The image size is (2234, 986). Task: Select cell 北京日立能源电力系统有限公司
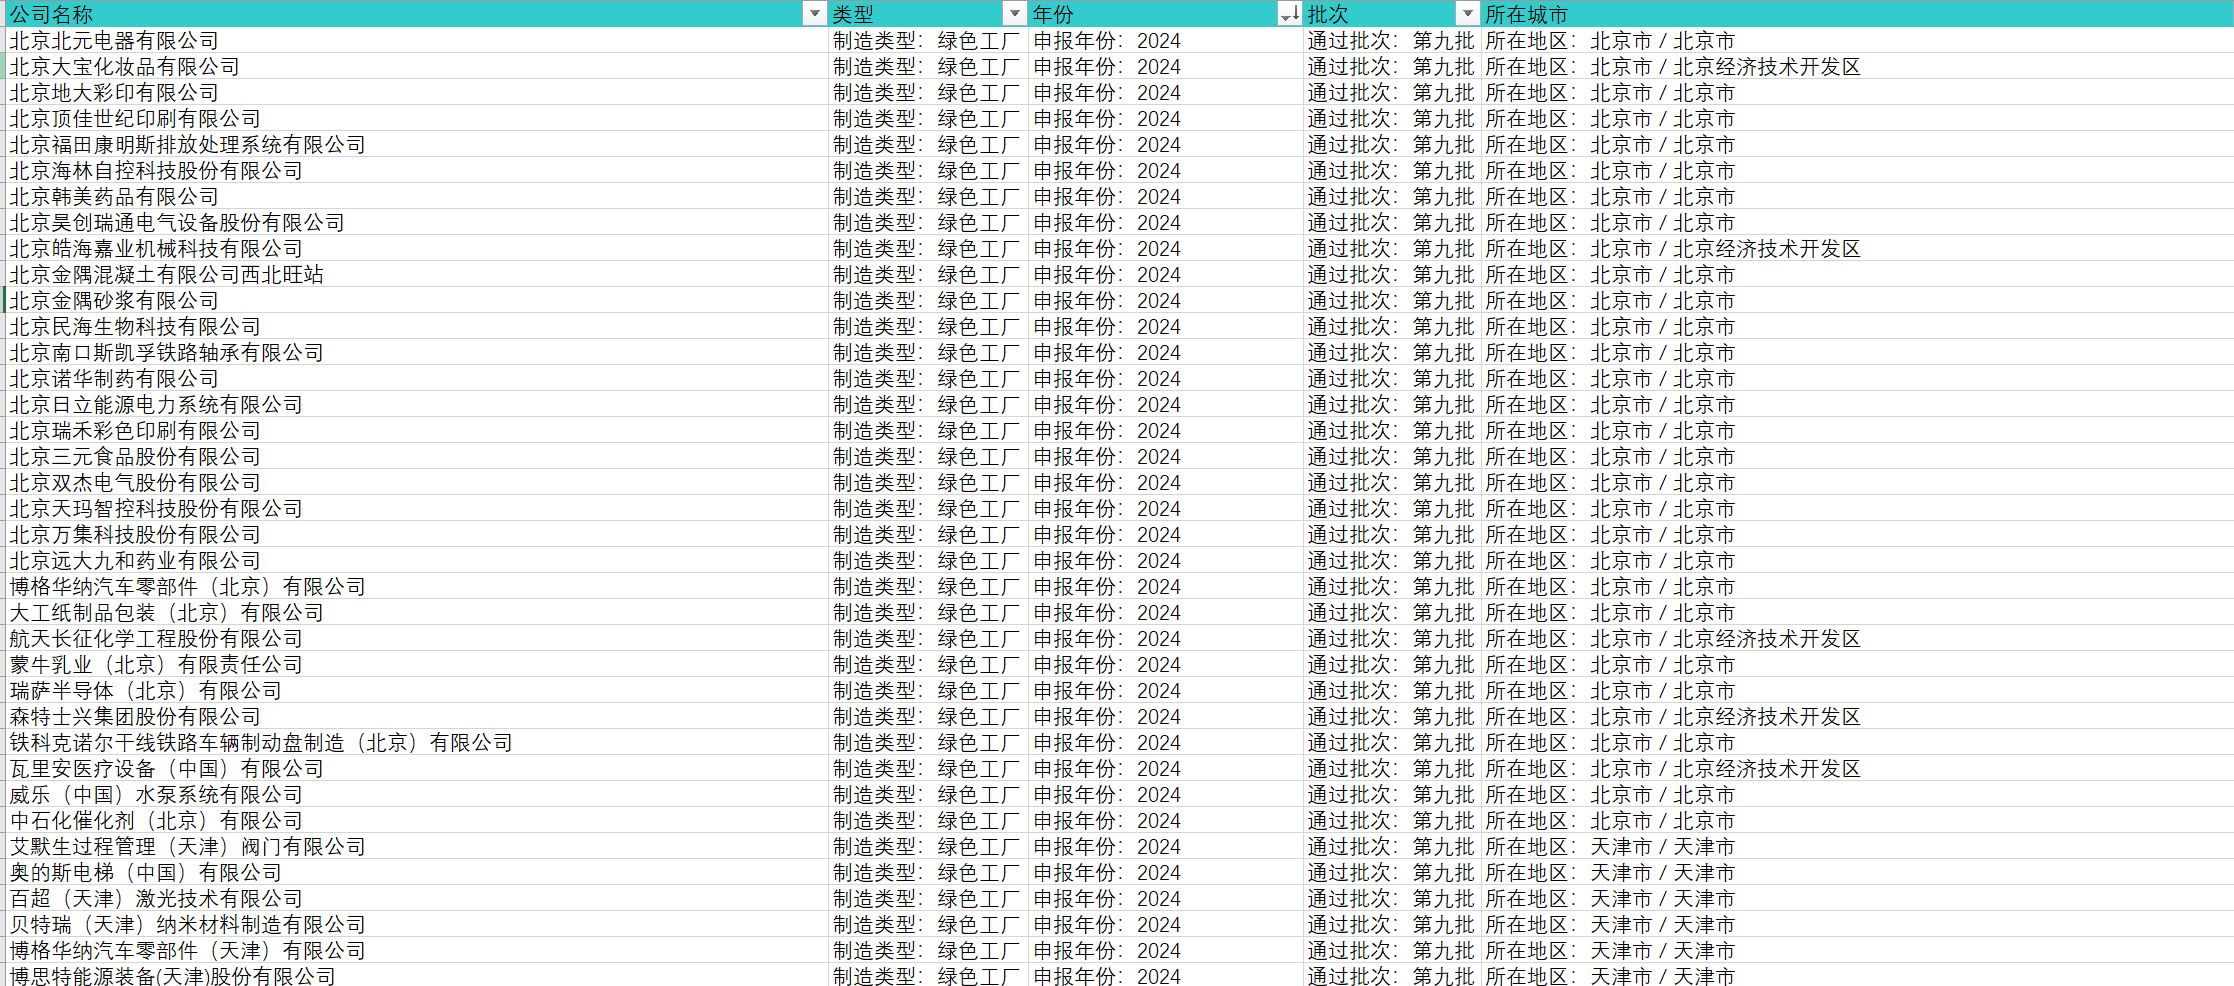(x=417, y=405)
